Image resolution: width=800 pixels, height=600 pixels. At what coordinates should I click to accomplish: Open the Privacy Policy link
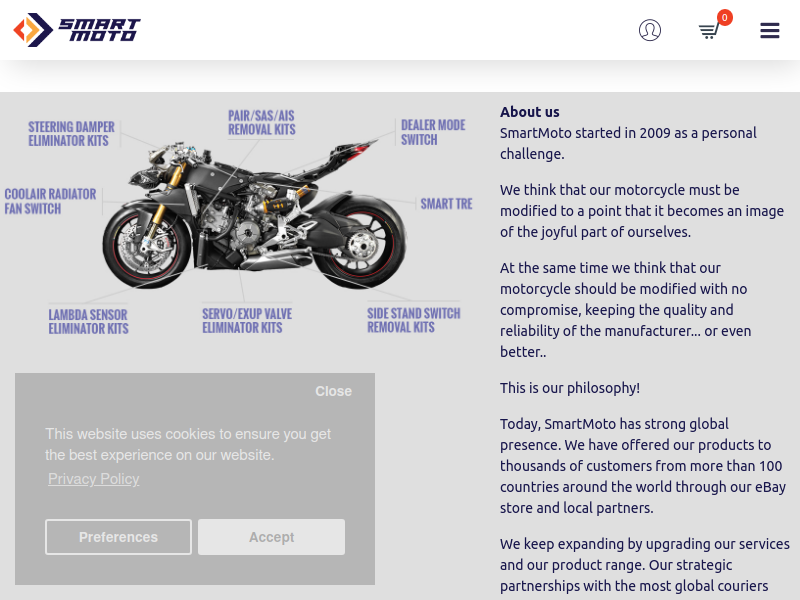(x=93, y=479)
